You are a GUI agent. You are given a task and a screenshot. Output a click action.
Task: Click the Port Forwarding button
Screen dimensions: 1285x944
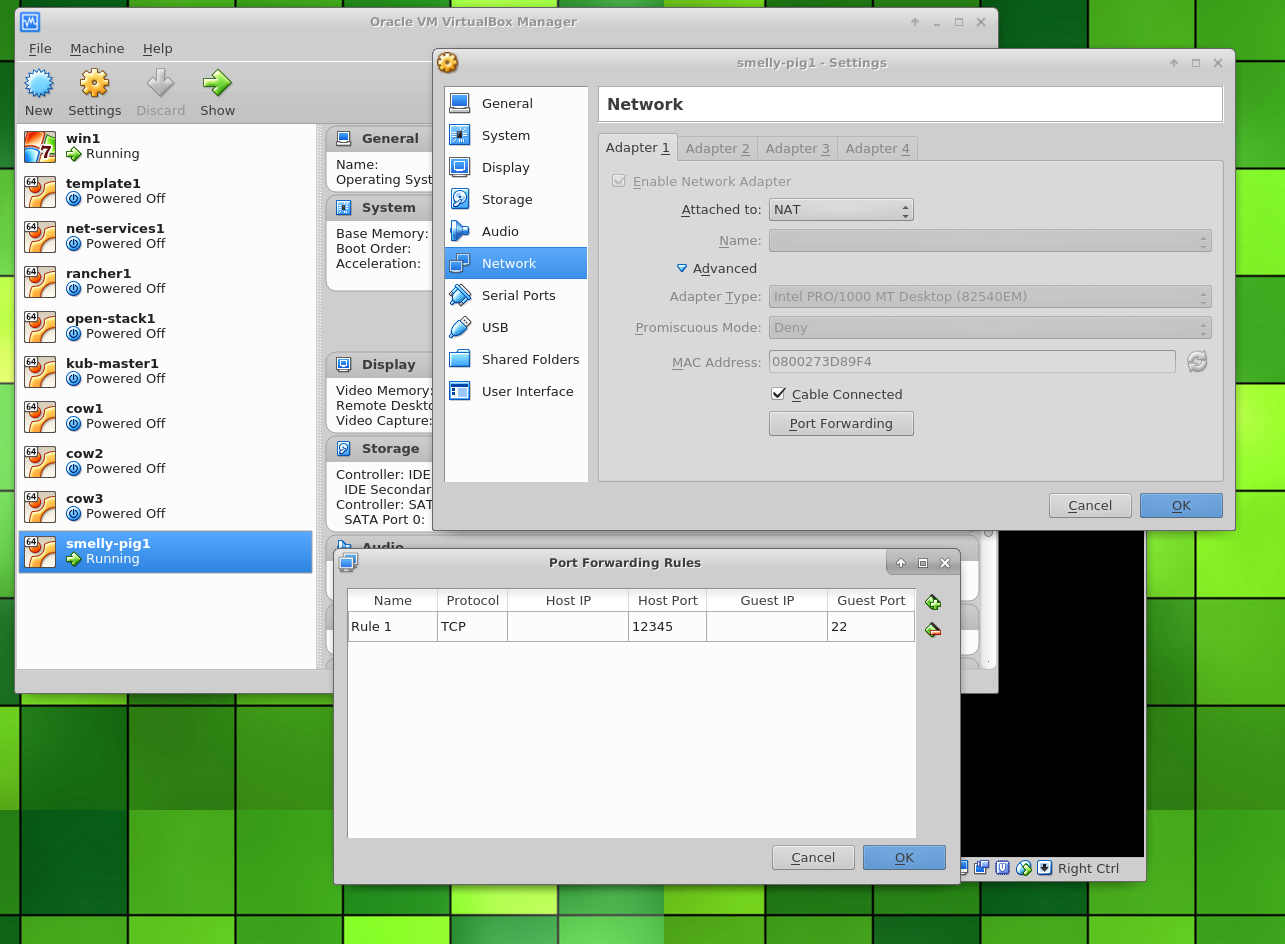click(x=841, y=424)
